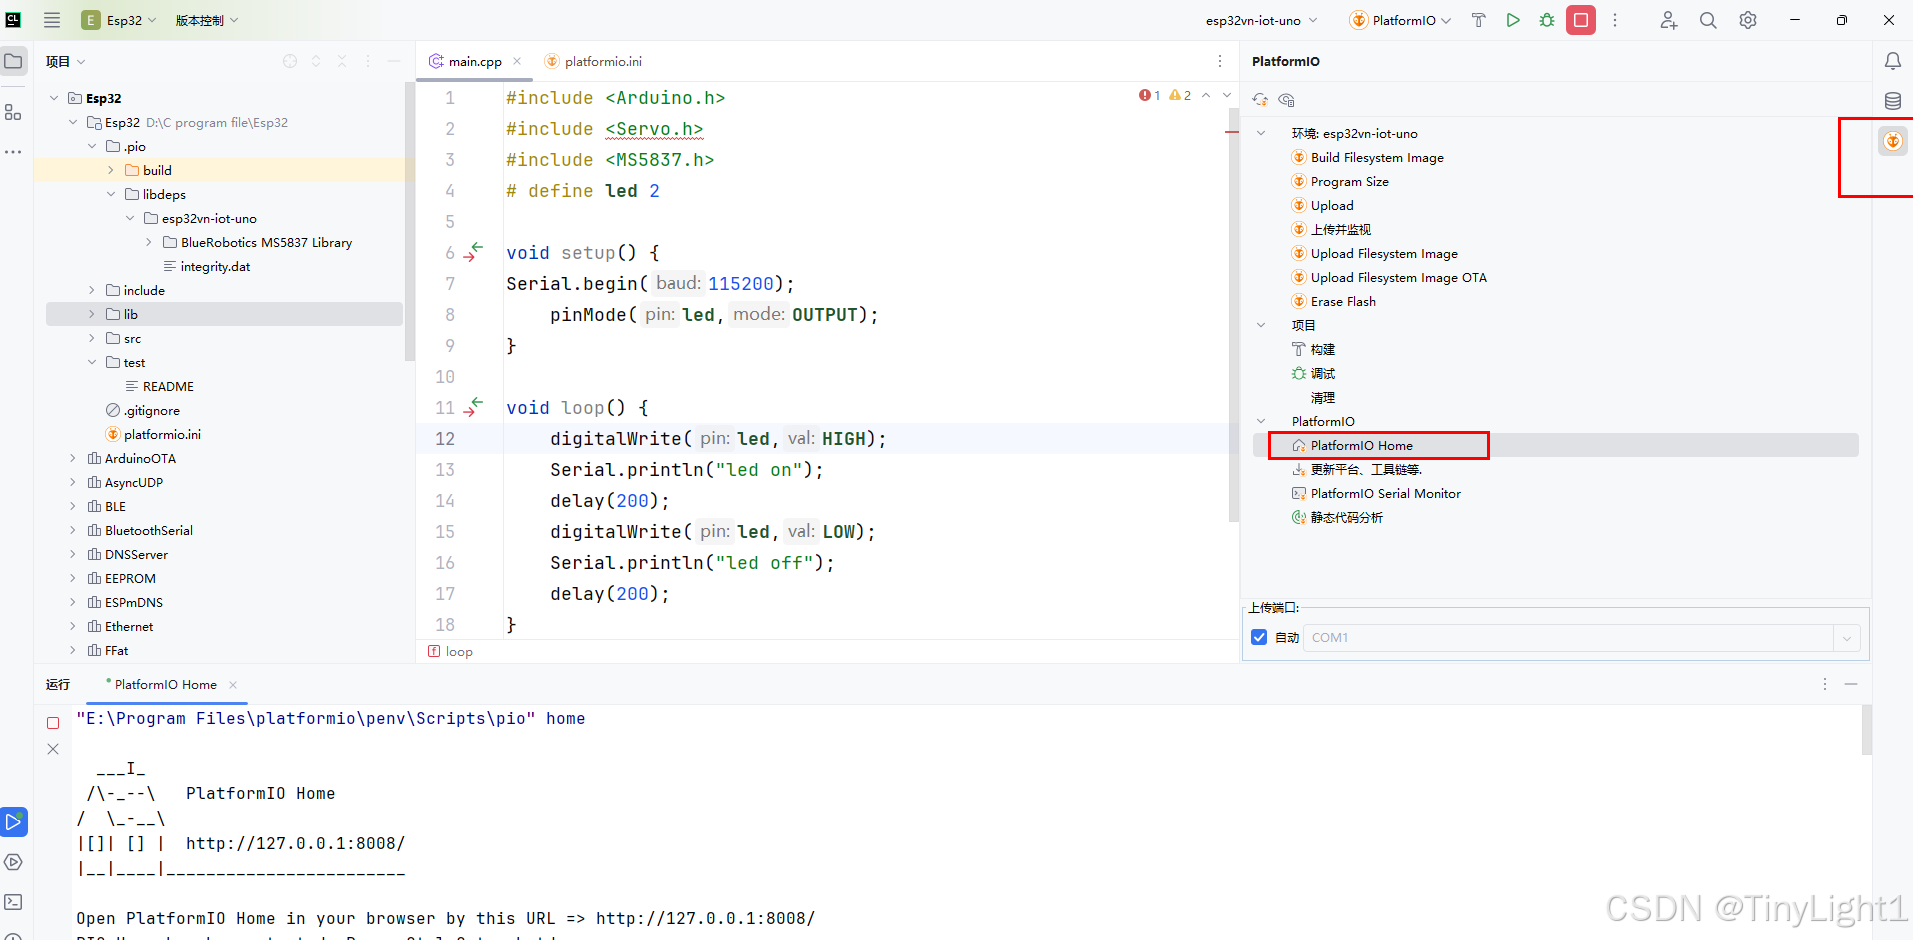
Task: Click the run console vertical scrollbar
Action: [1866, 730]
